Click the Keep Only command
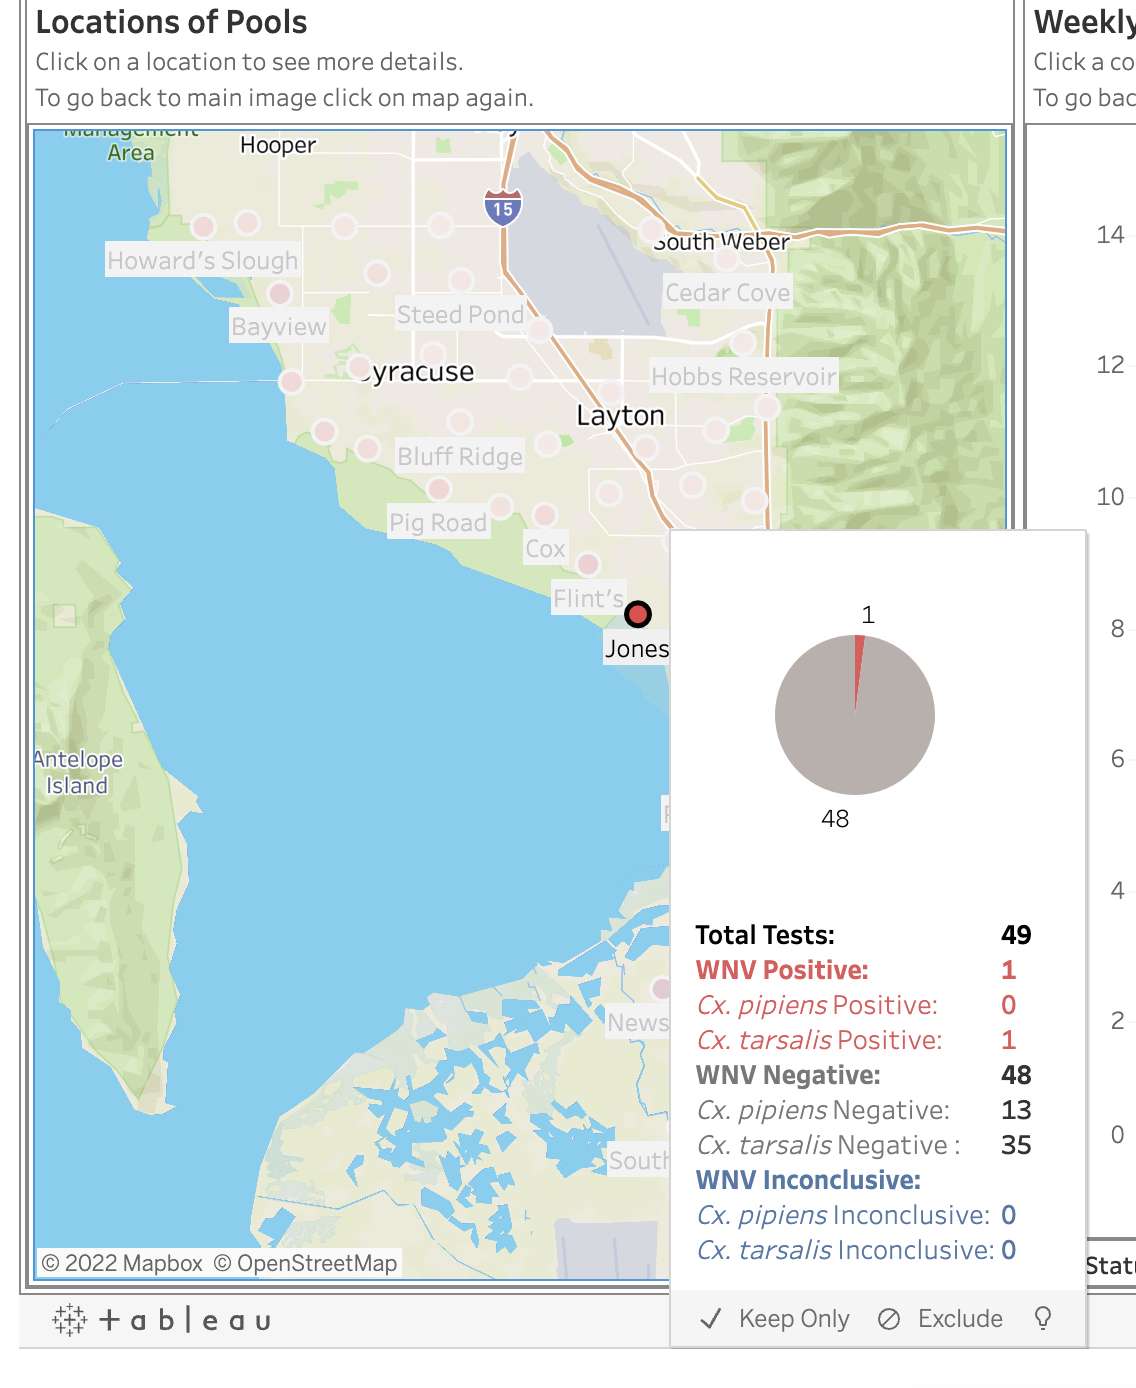Viewport: 1136px width, 1388px height. coord(793,1318)
